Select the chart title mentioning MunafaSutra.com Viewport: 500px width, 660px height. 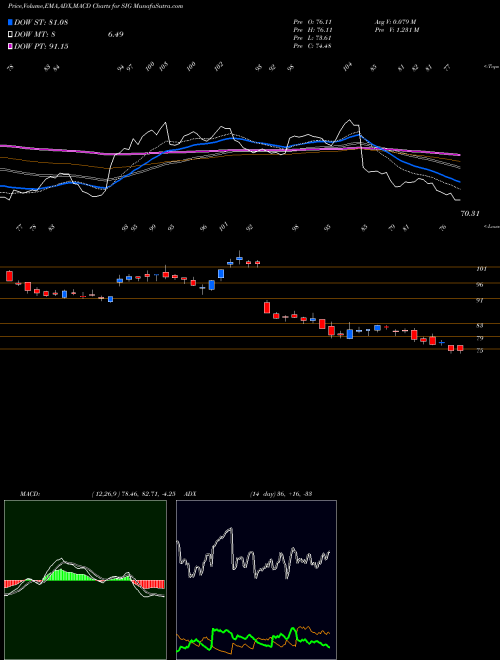point(95,6)
